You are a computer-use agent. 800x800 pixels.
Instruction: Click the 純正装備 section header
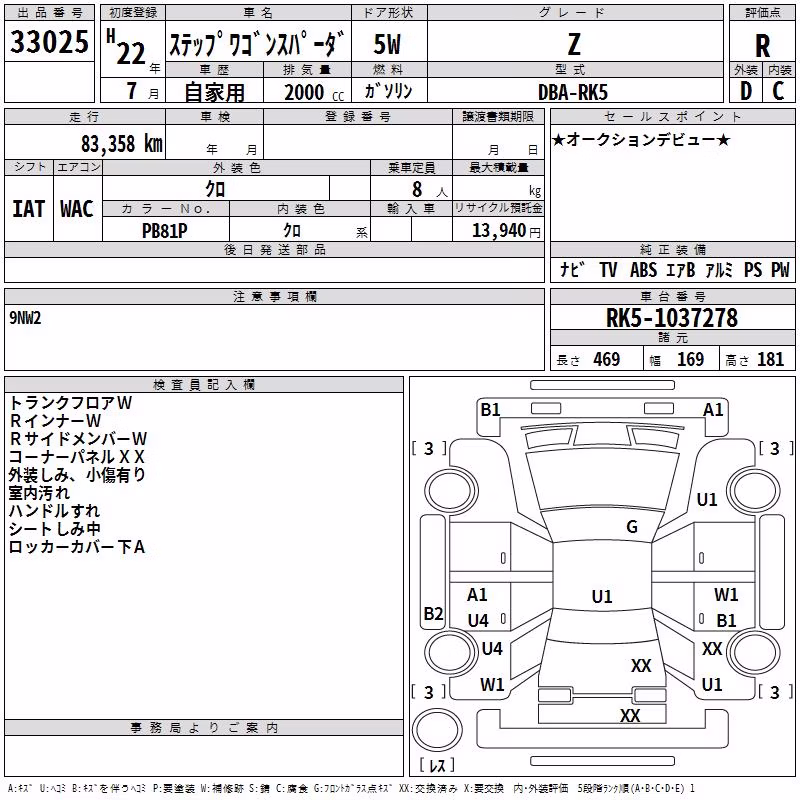[673, 249]
